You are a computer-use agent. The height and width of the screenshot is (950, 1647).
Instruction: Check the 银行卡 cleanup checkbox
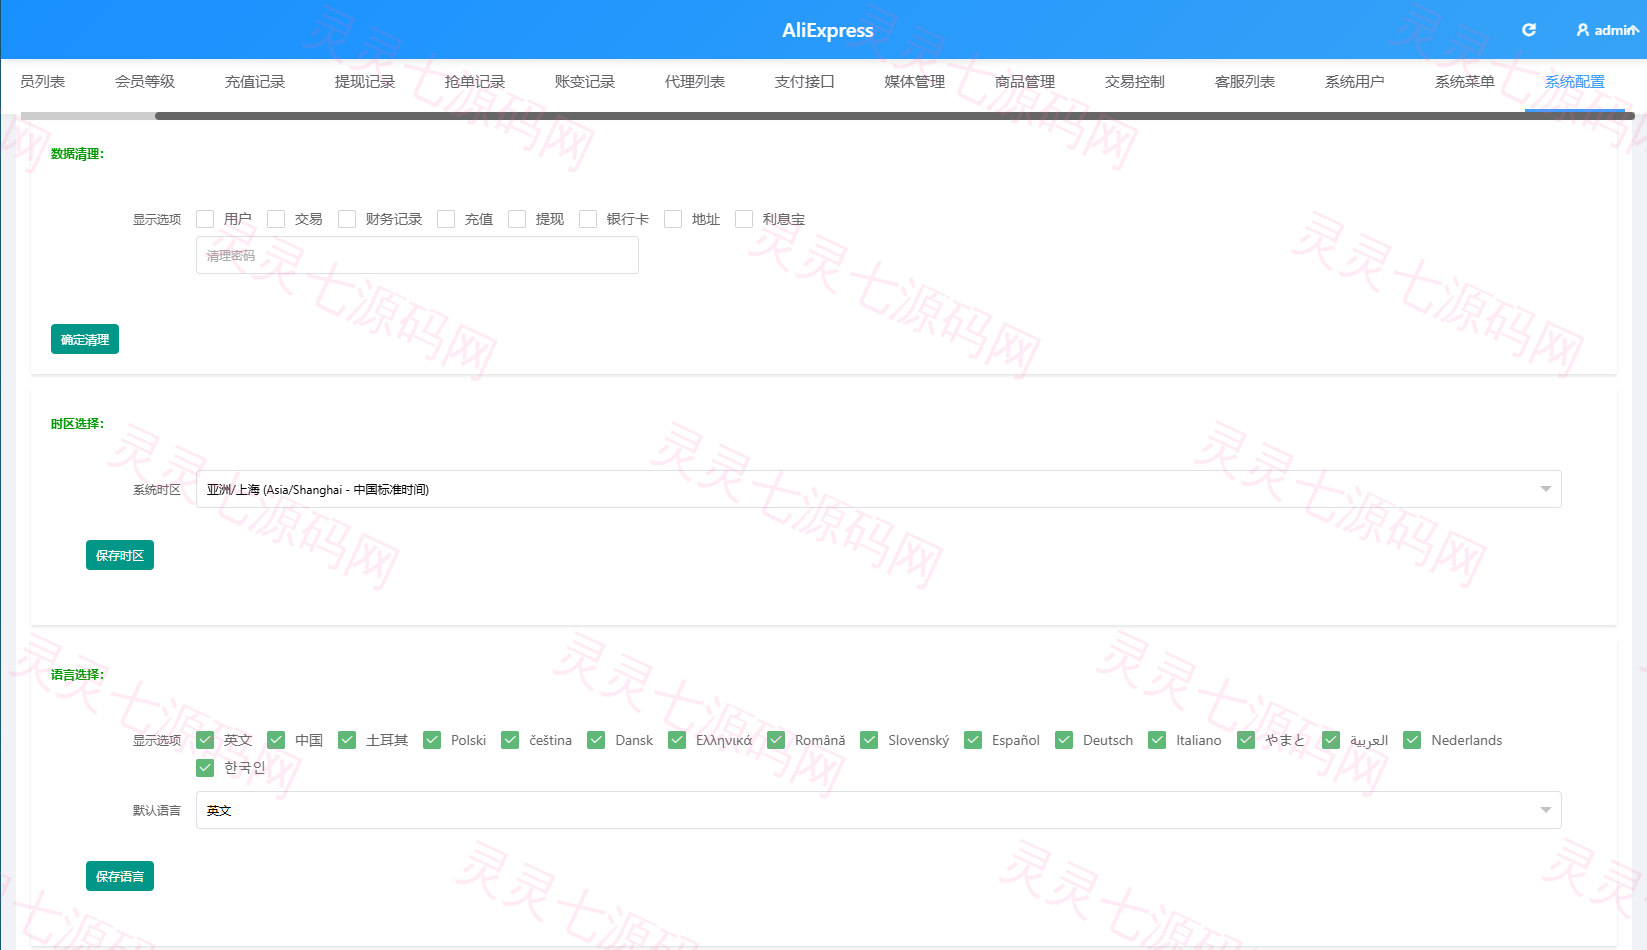588,219
